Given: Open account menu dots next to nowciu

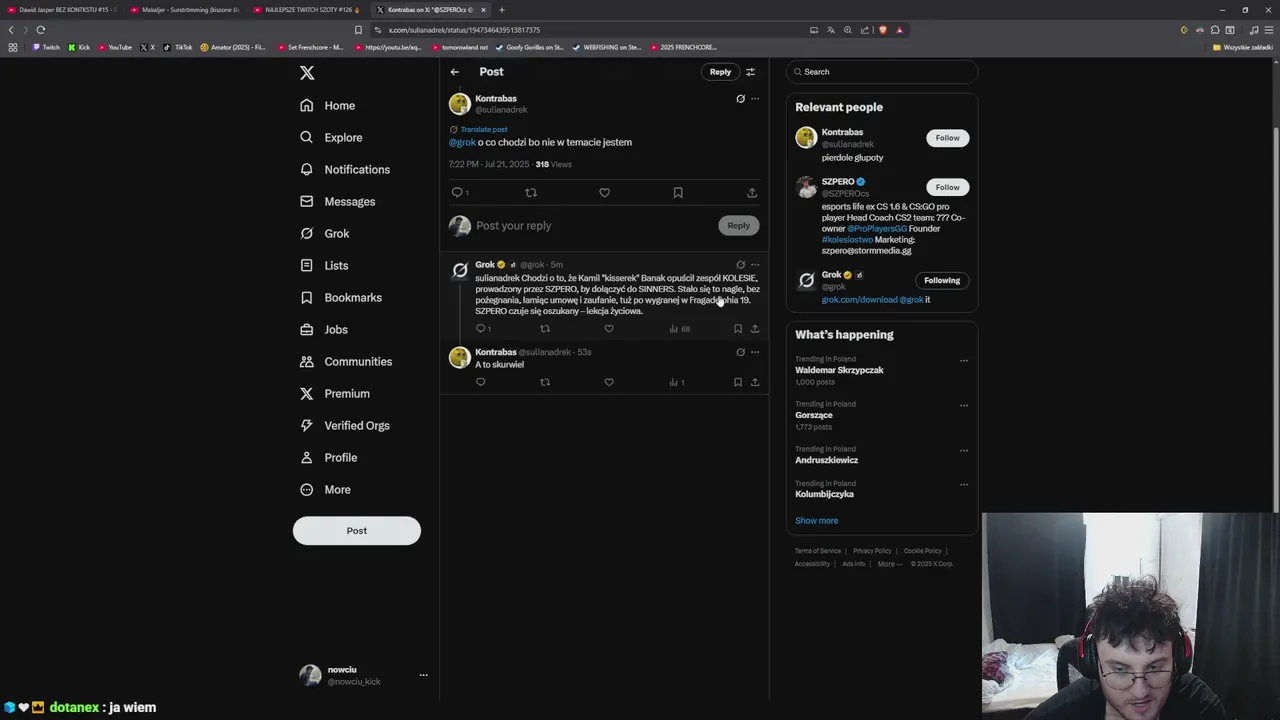Looking at the screenshot, I should 423,675.
